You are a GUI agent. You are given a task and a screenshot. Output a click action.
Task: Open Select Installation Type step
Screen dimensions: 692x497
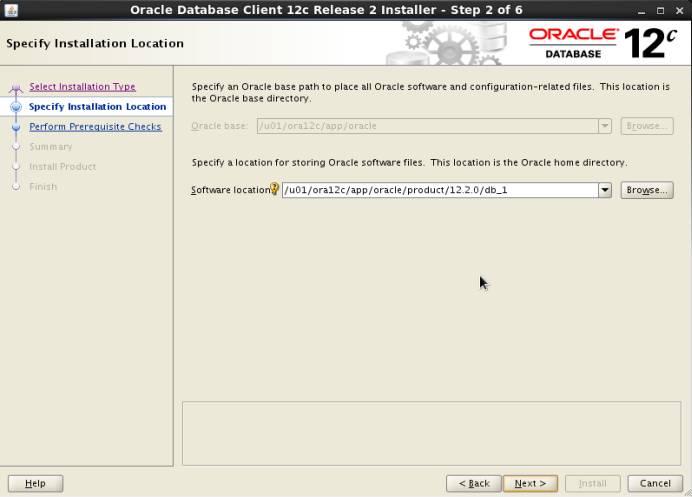(83, 87)
